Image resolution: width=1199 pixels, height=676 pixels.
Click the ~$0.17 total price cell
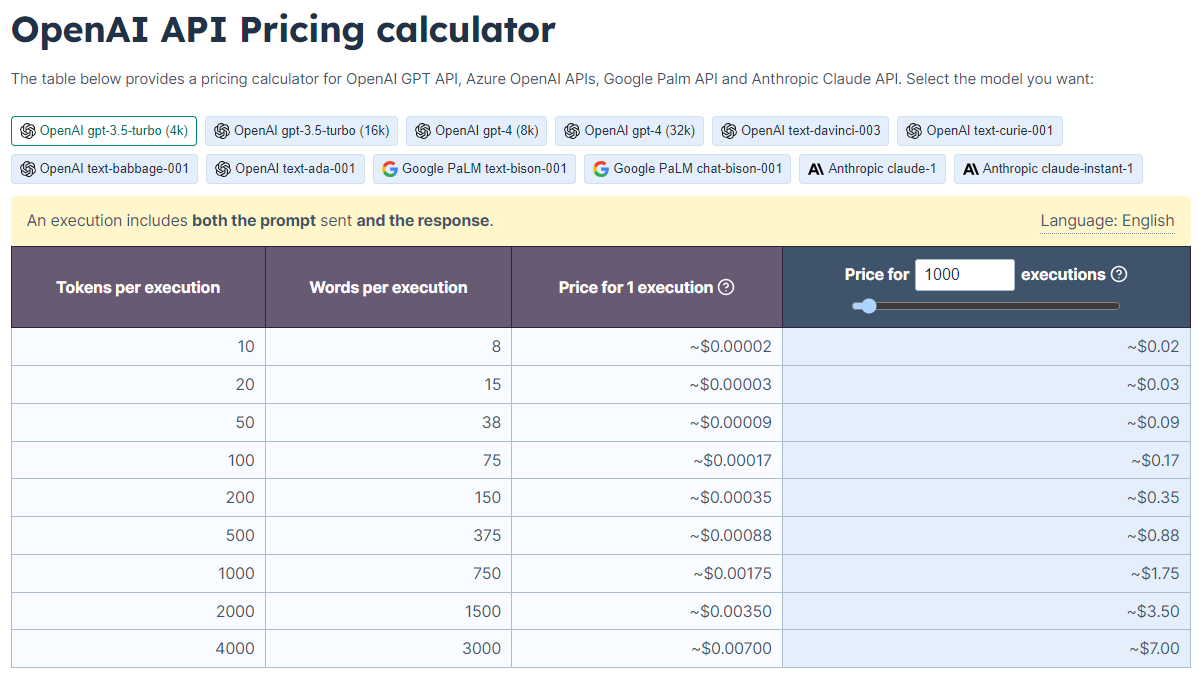pos(986,460)
